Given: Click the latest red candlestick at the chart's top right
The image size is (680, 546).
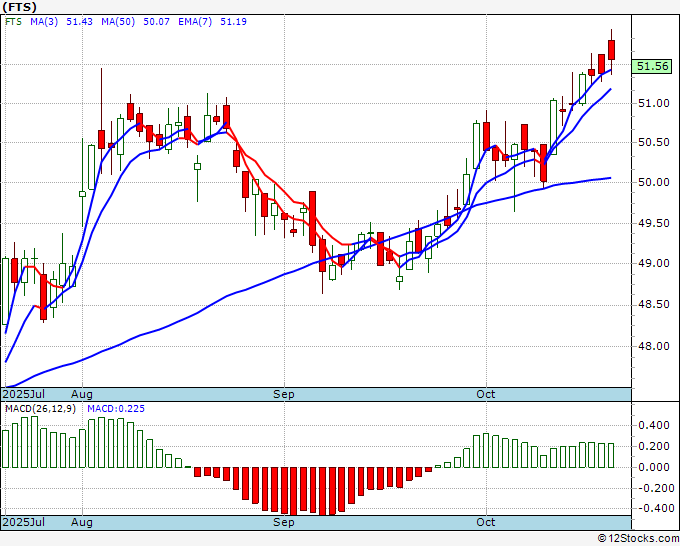Looking at the screenshot, I should coord(611,50).
